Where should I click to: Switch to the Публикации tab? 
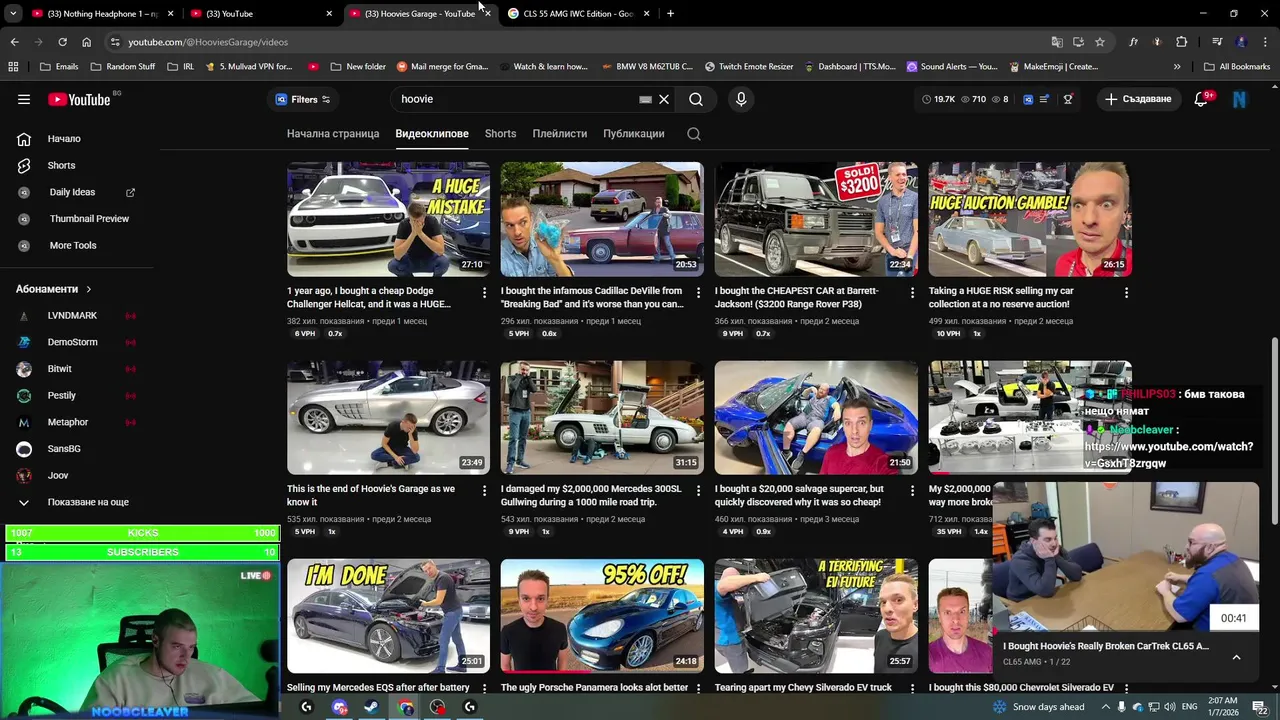(633, 133)
